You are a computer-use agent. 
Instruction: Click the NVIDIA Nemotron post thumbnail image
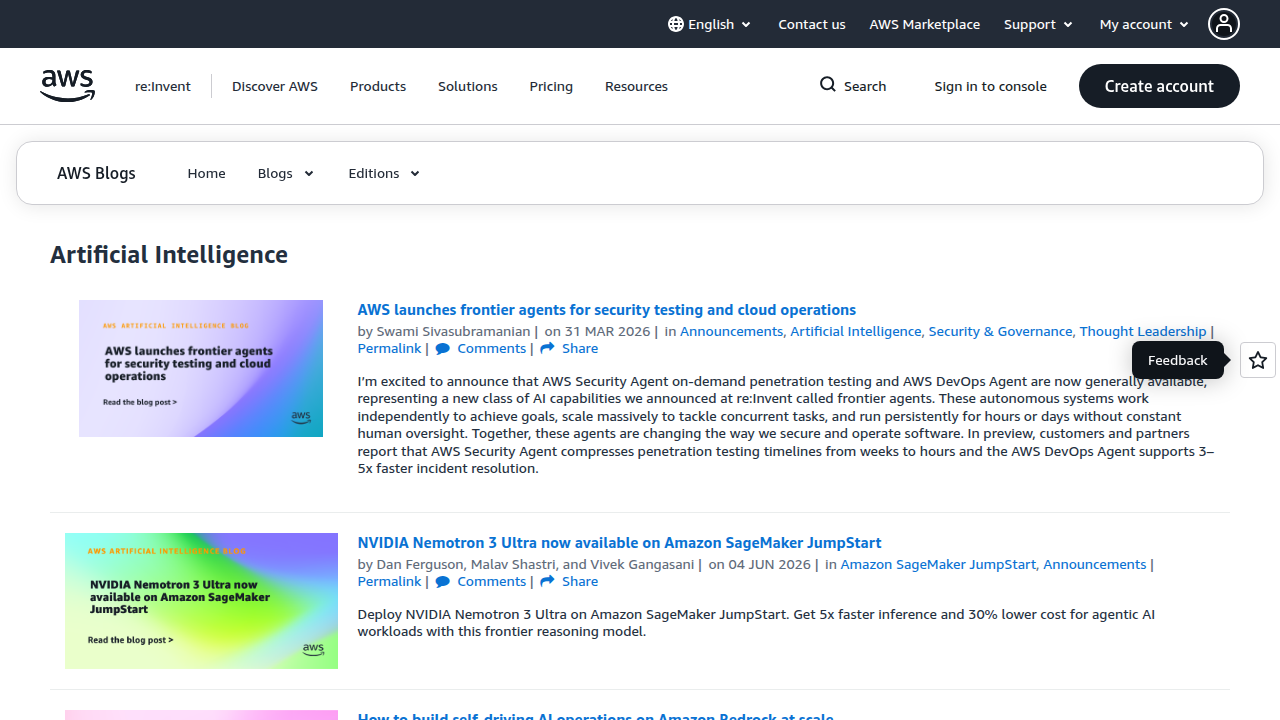pos(201,601)
